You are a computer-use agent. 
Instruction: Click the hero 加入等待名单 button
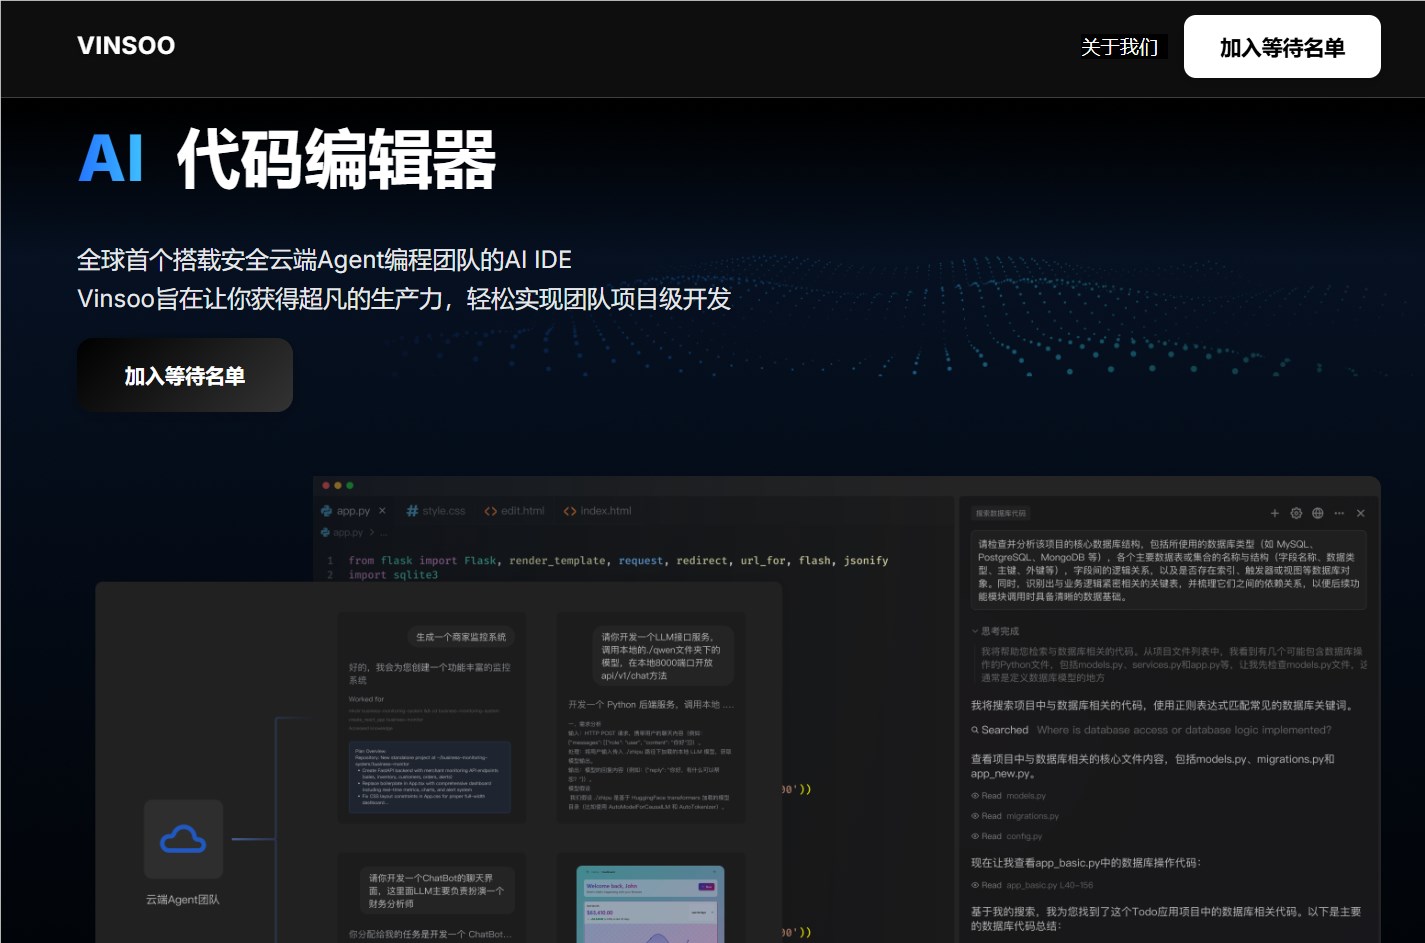coord(184,375)
